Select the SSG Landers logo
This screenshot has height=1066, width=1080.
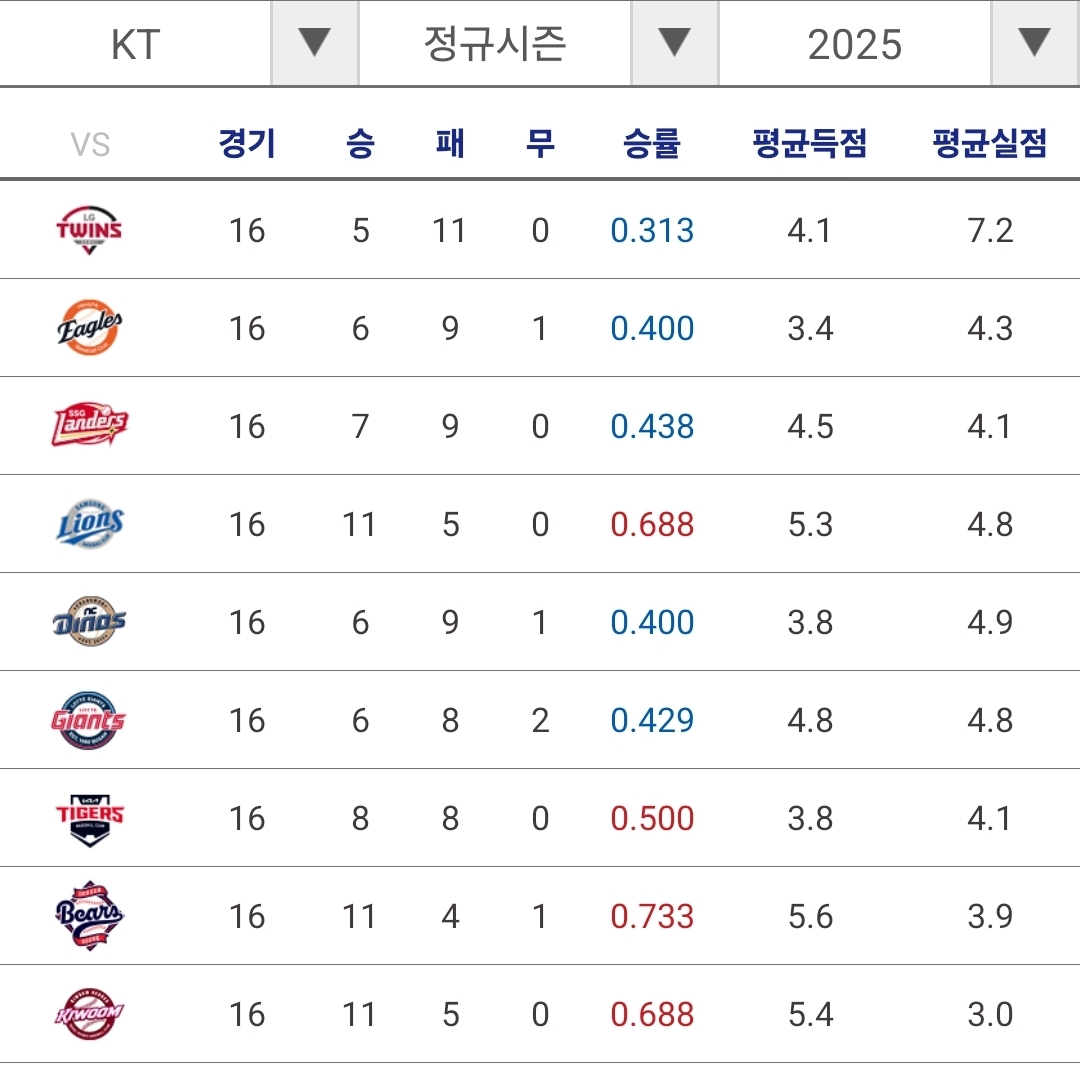click(x=90, y=426)
